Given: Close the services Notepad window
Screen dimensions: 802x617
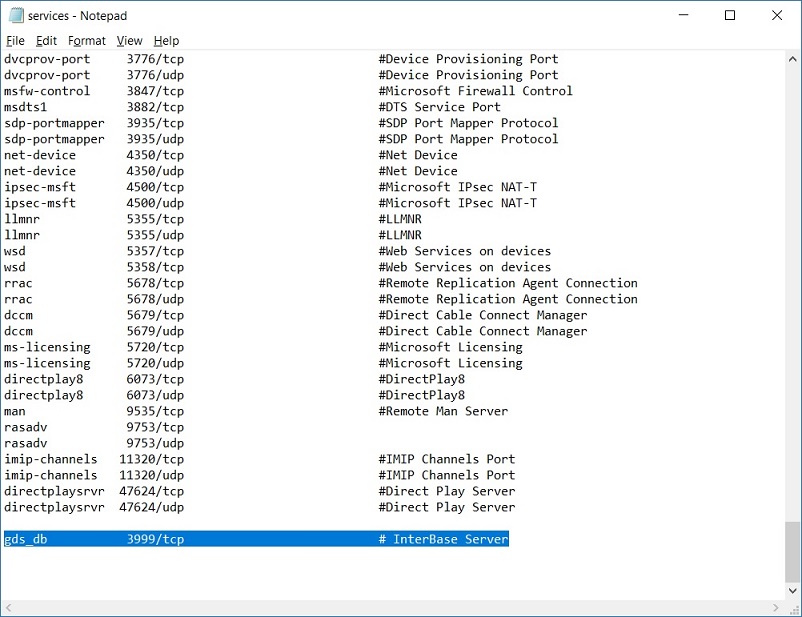Looking at the screenshot, I should click(777, 16).
